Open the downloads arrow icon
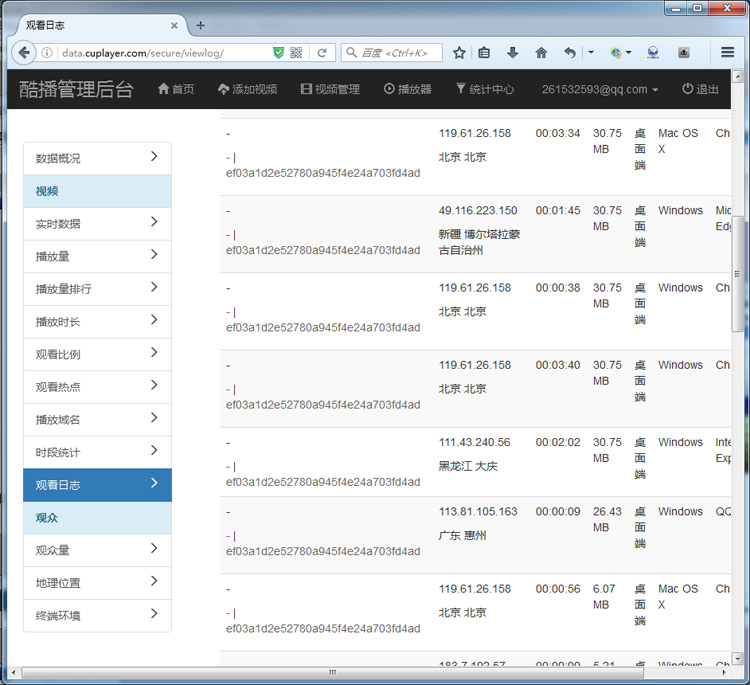 512,53
